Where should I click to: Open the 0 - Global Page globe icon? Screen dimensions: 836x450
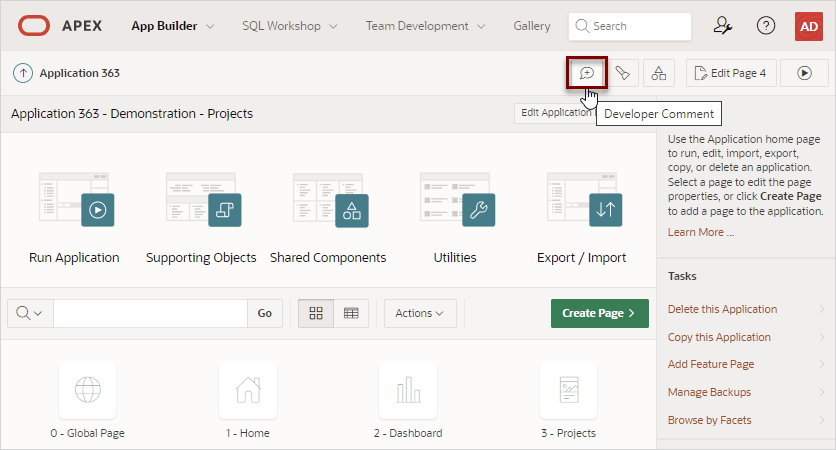[x=87, y=390]
